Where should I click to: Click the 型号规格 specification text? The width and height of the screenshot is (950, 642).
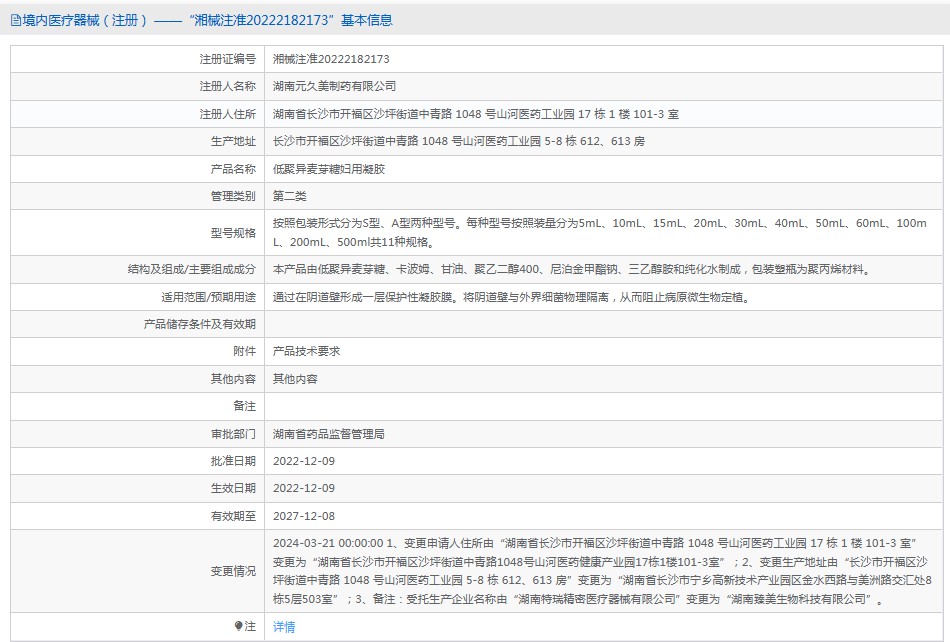click(x=600, y=232)
